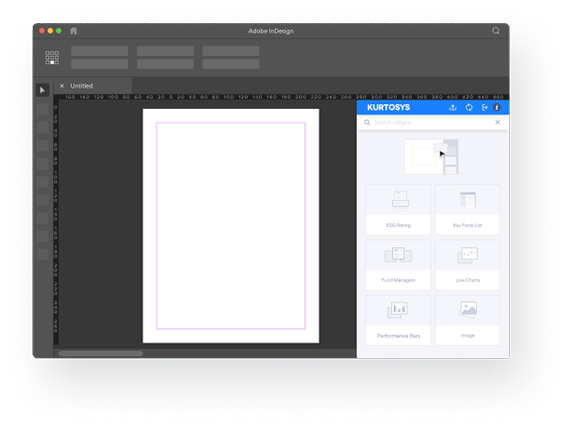The image size is (570, 428).
Task: Select the ESG Rating widget
Action: tap(398, 209)
